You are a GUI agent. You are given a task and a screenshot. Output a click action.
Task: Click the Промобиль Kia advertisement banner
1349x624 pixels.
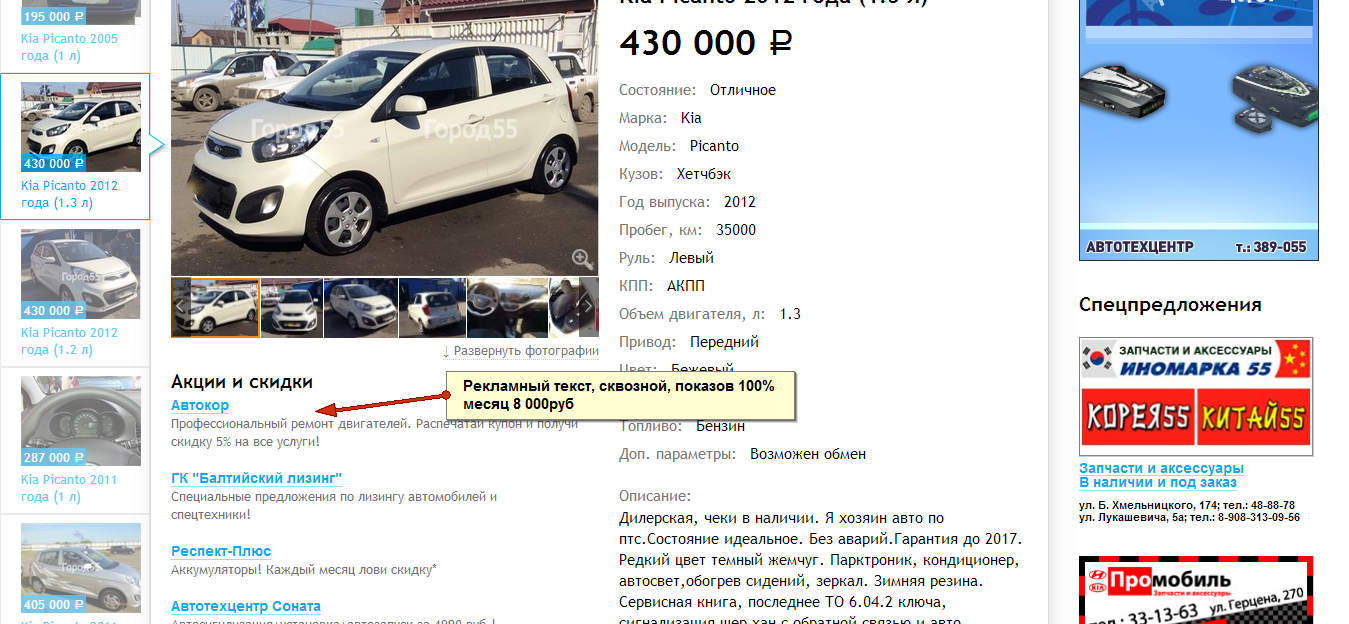1196,590
